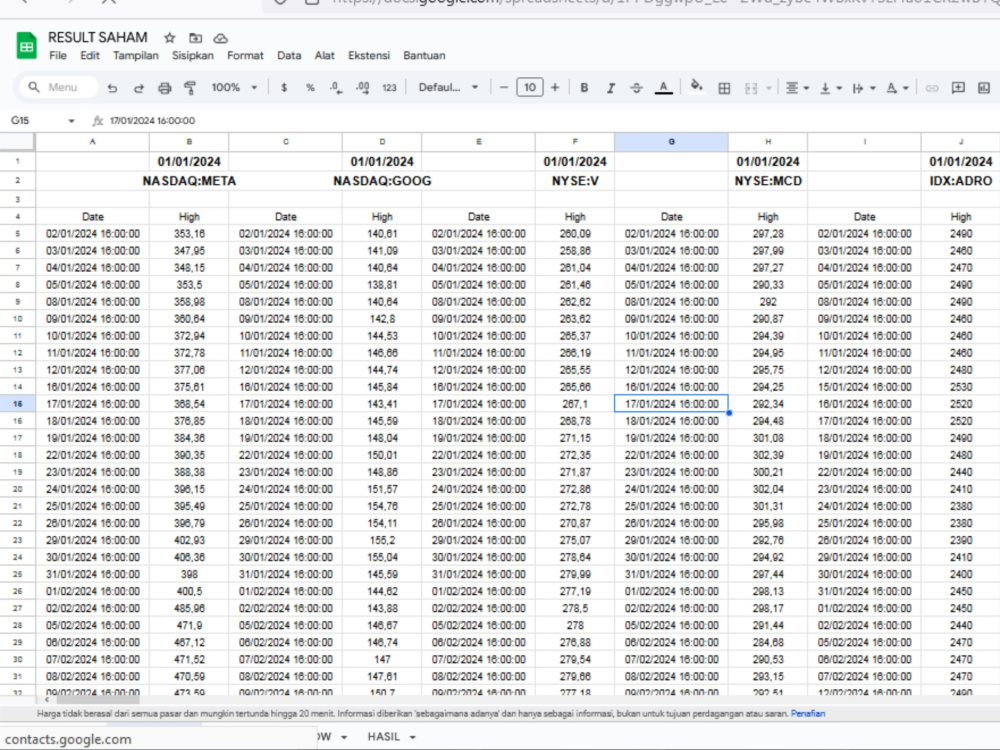Click the insert link icon
The image size is (1000, 750).
[932, 88]
